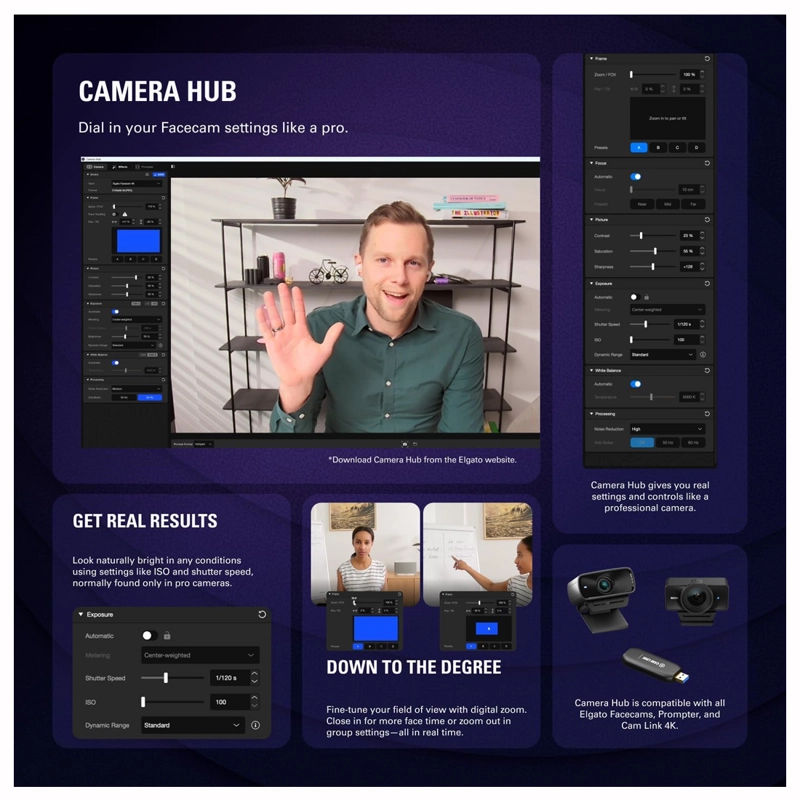Reset Processing section in the full settings panel
Screen dimensions: 800x800
click(707, 414)
